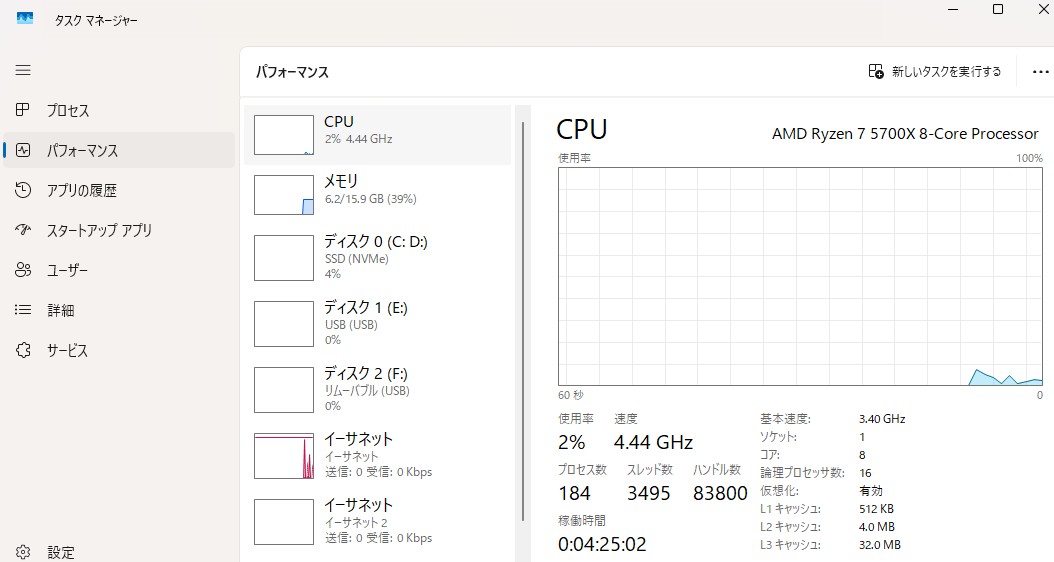Click the L2 cache value 4.0 MB
The image size is (1054, 562).
877,526
